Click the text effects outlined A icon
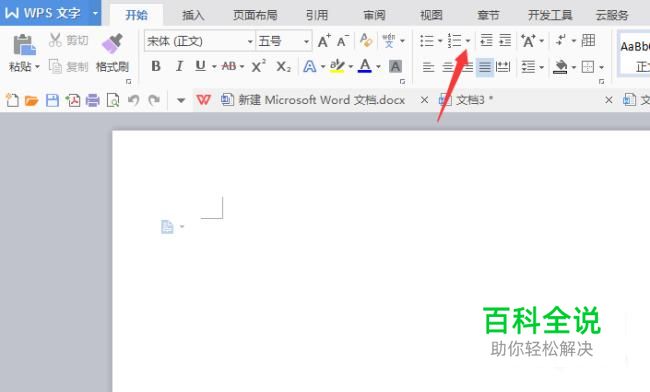 click(x=310, y=66)
